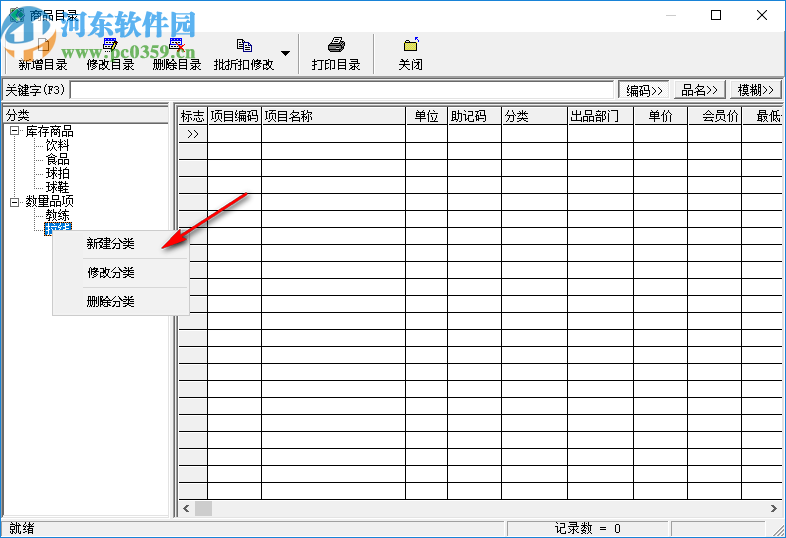This screenshot has width=786, height=538.
Task: Select 食品 category in tree
Action: (58, 159)
